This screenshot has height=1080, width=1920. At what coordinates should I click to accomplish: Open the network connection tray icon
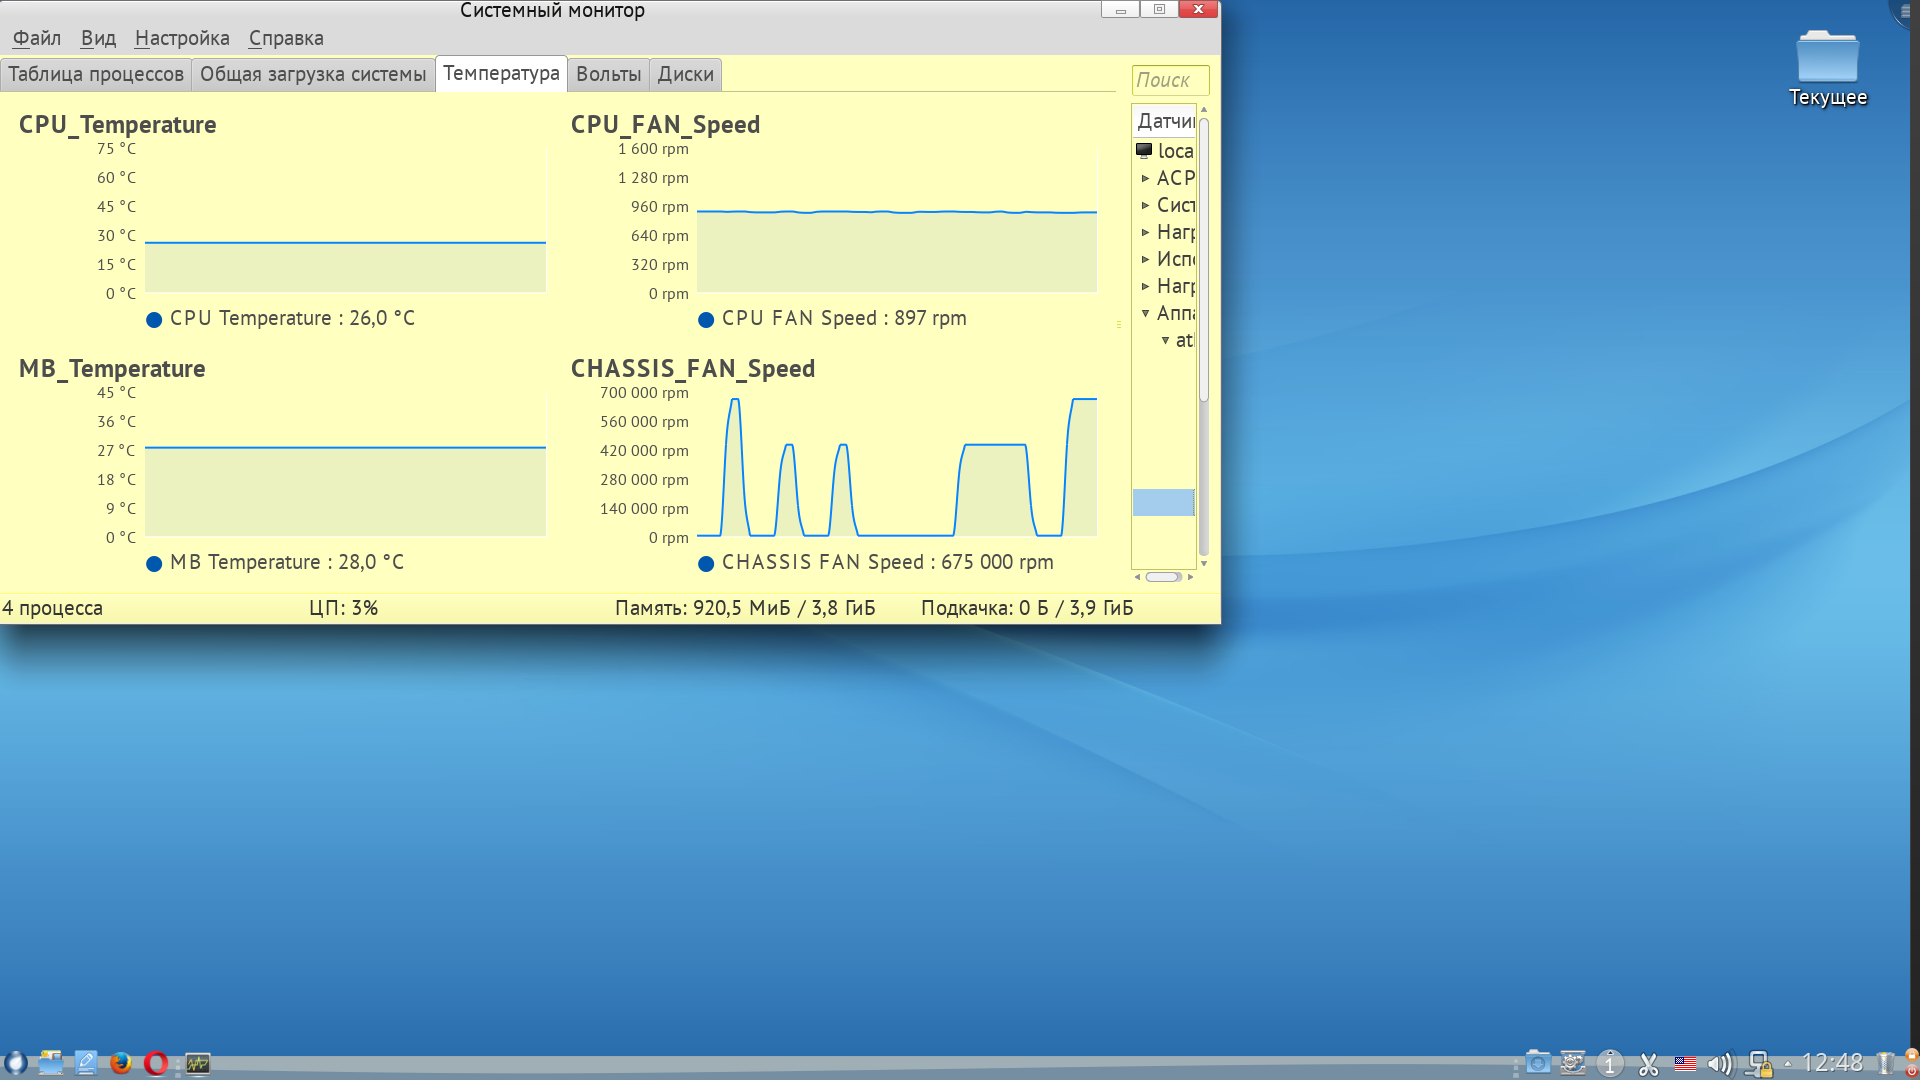1758,1064
